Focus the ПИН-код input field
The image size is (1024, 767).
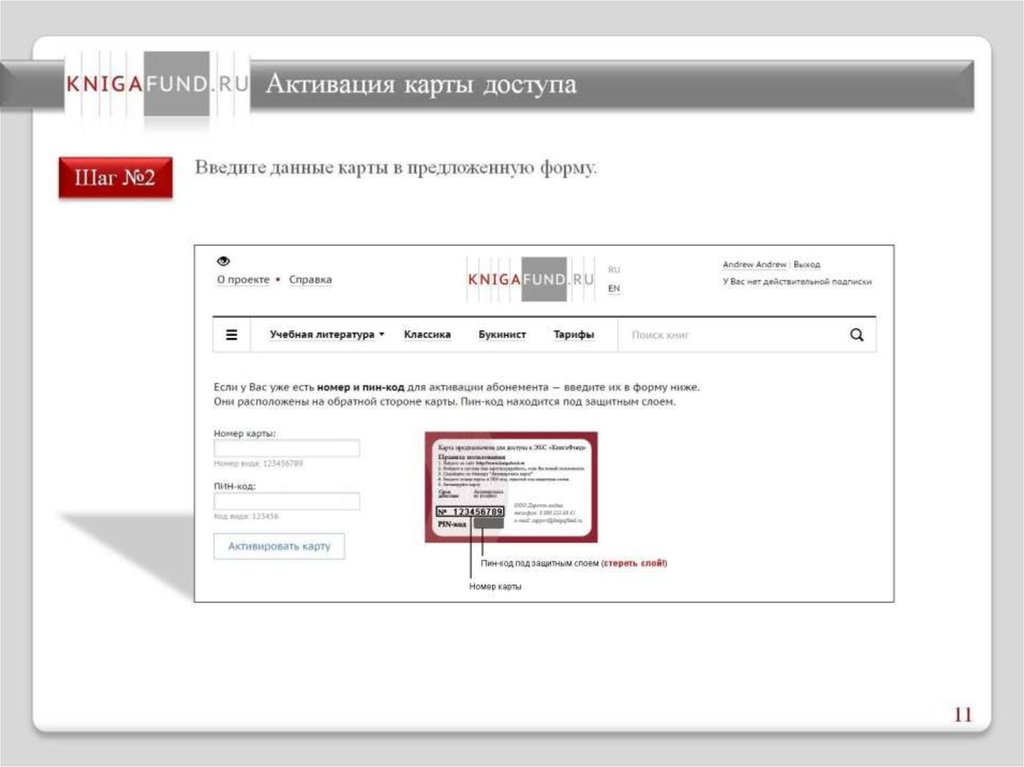click(287, 502)
